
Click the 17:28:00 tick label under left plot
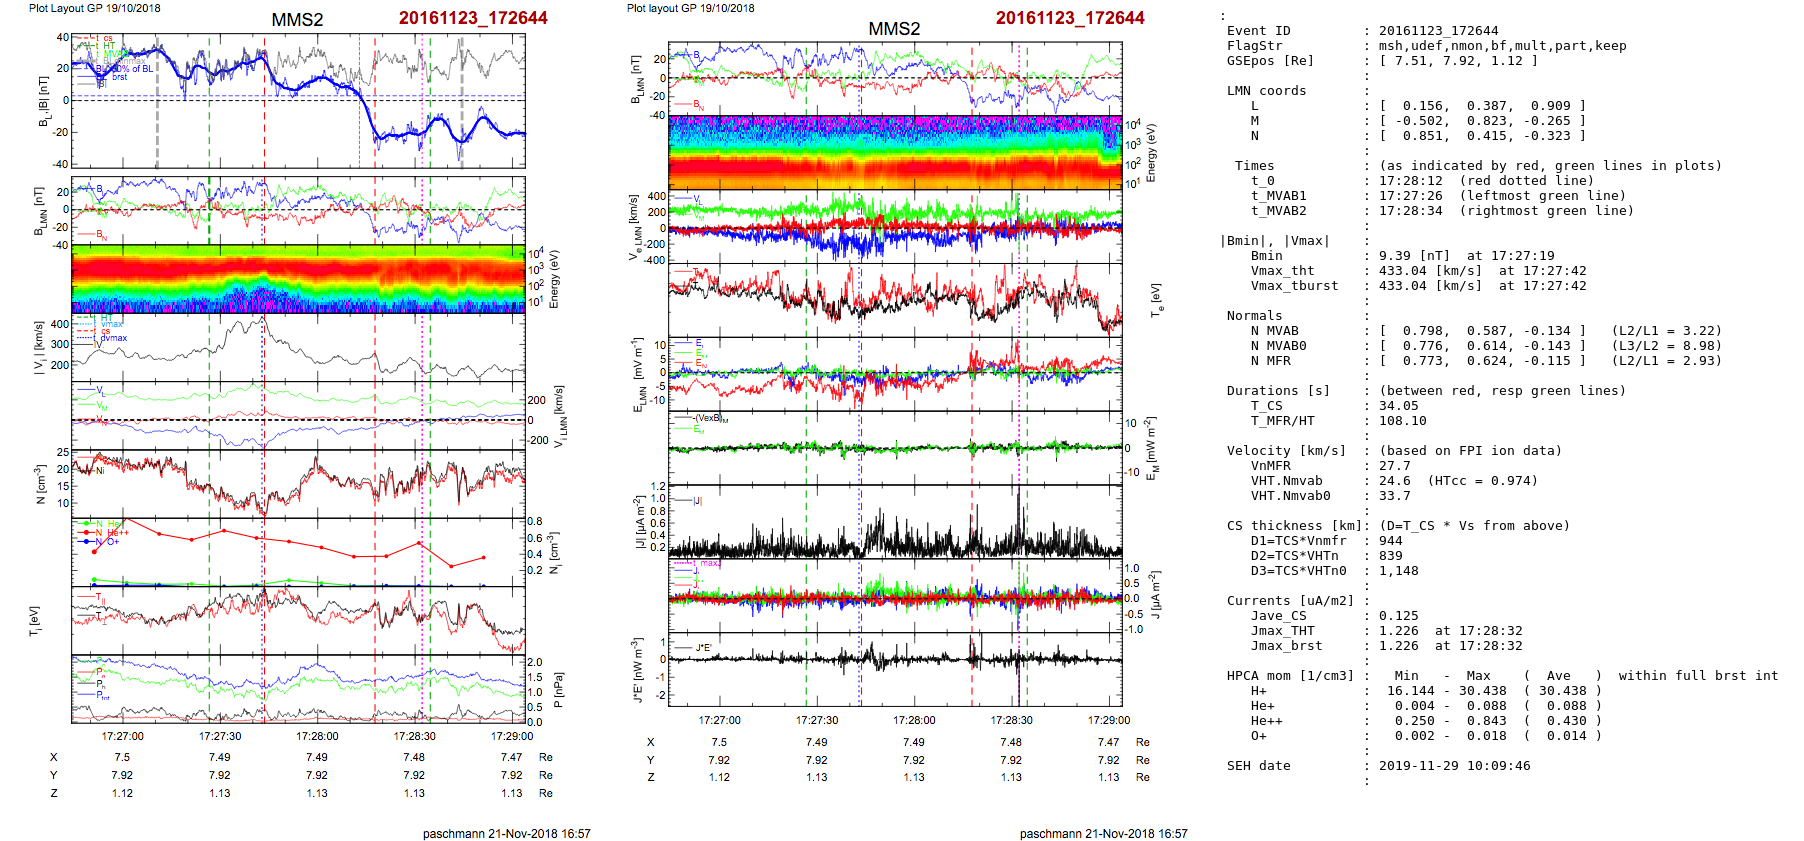[317, 736]
